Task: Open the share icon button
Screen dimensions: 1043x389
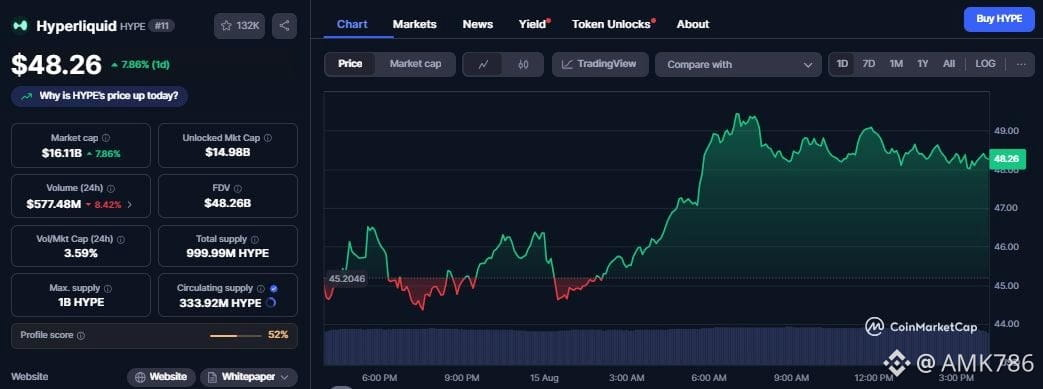Action: click(284, 26)
